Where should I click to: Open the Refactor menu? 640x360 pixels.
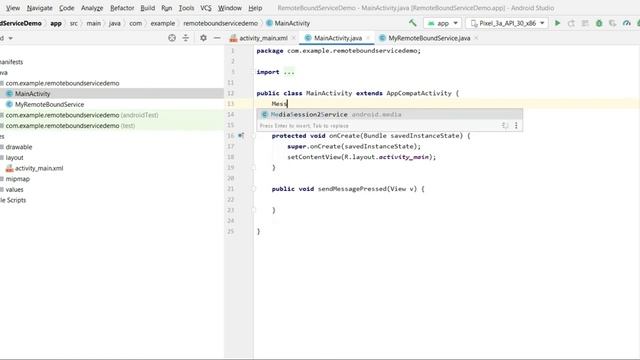[x=122, y=8]
